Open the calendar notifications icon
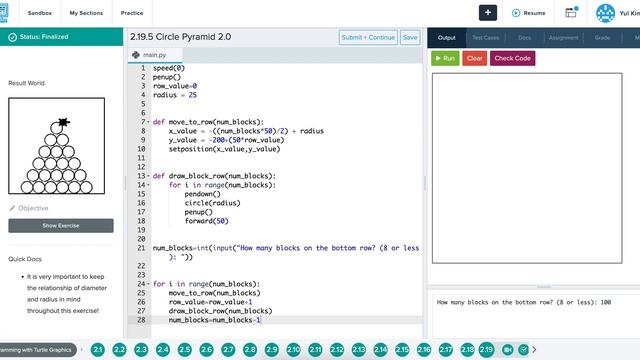Screen dimensions: 640x360 click(x=571, y=13)
